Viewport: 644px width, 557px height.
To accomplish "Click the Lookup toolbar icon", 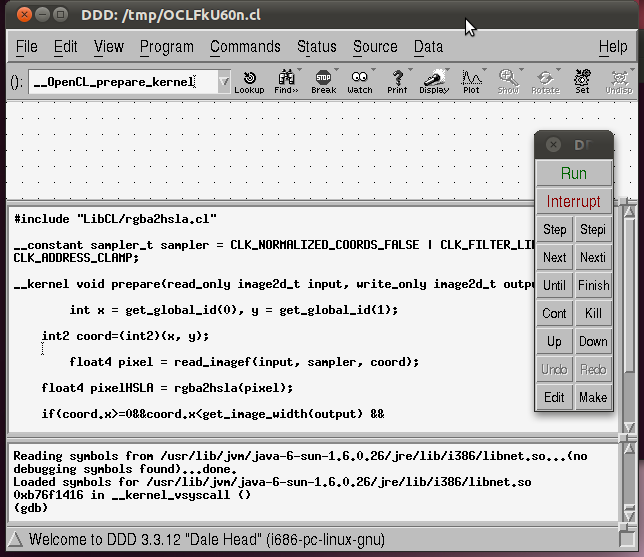I will point(249,82).
